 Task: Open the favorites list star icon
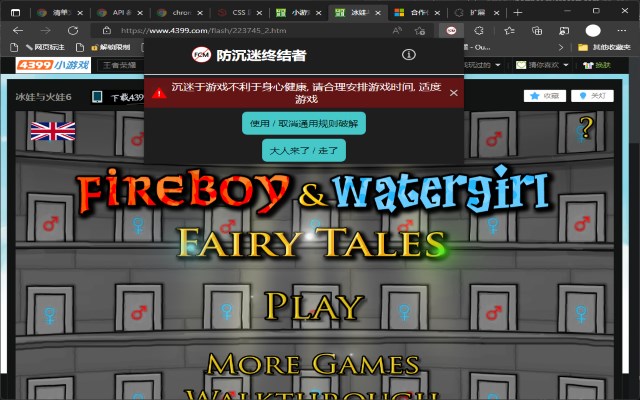509,31
